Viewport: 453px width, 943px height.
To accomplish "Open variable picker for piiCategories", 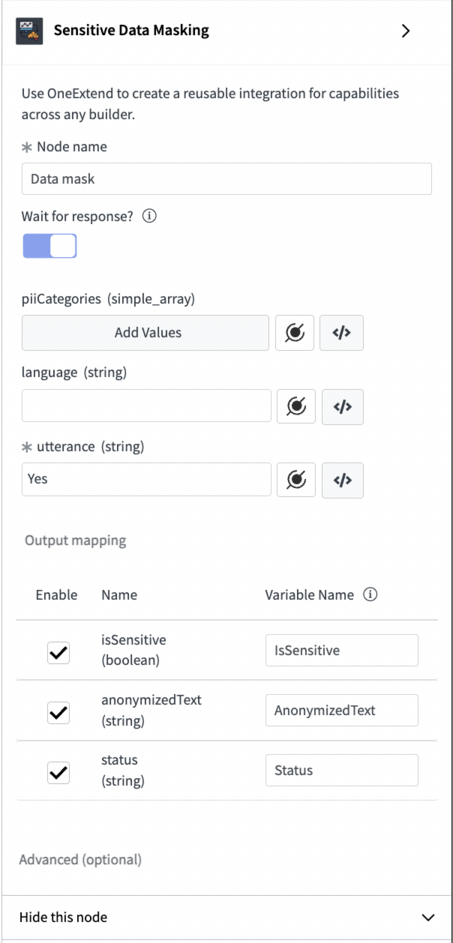I will point(295,333).
